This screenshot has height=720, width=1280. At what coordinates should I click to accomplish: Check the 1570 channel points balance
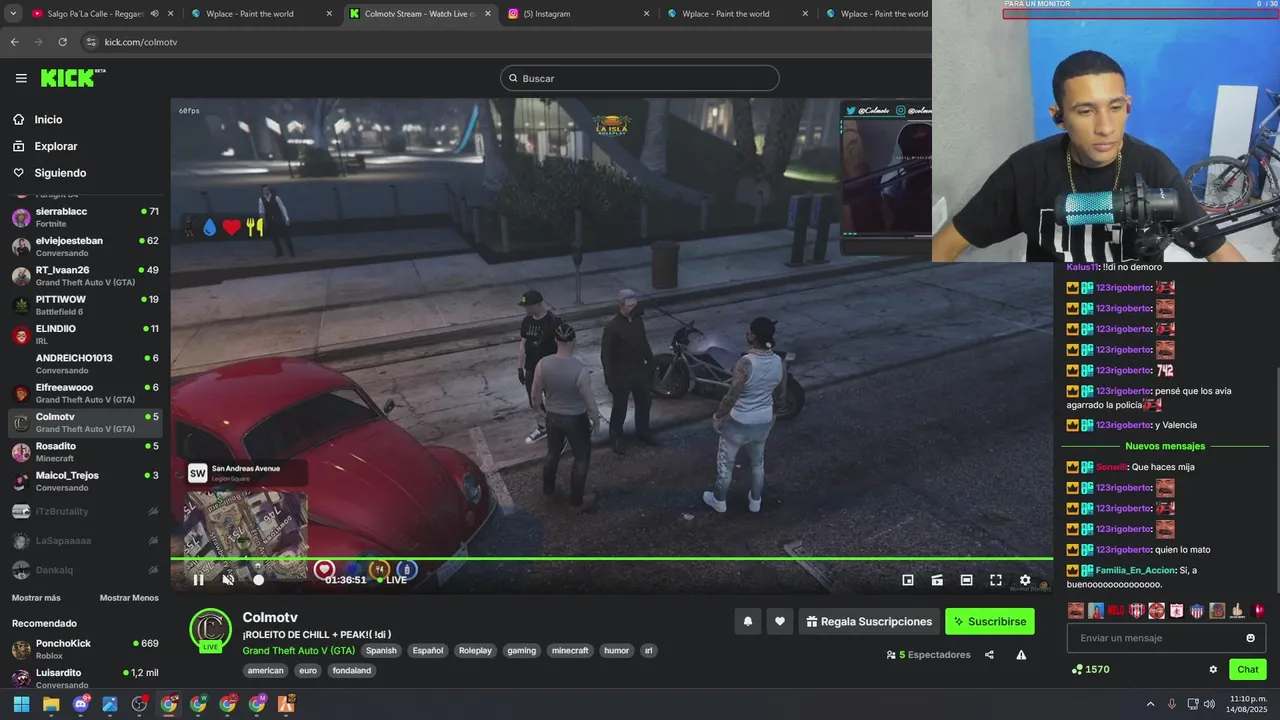(1090, 670)
